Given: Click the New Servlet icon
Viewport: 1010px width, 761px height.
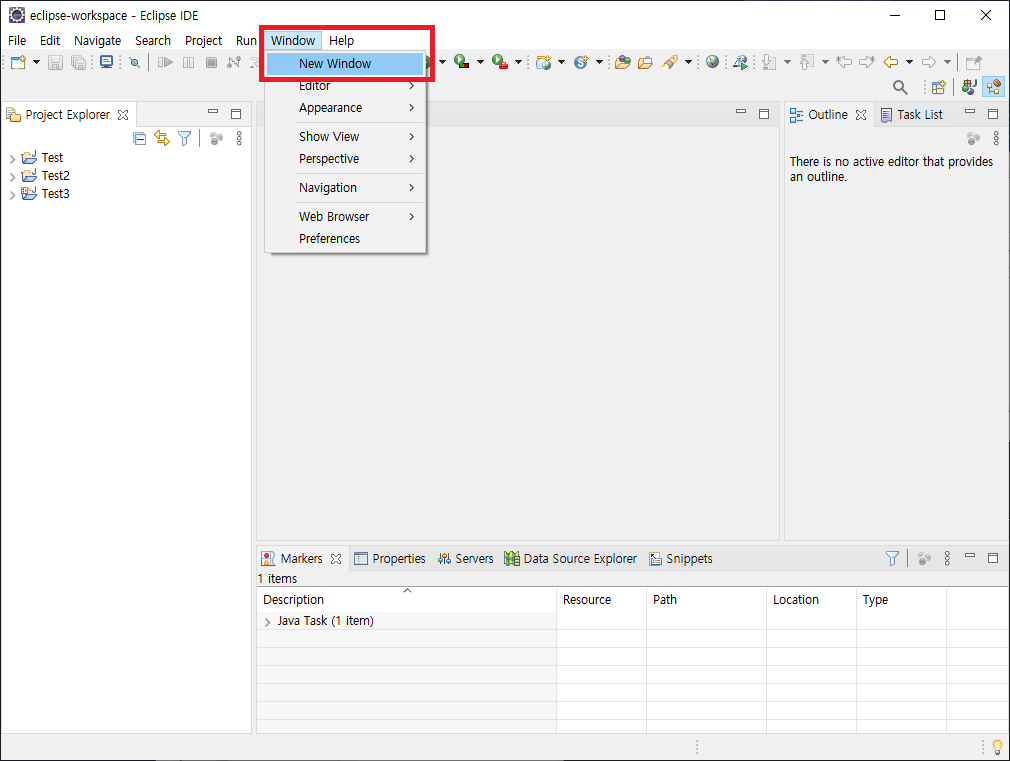Looking at the screenshot, I should (582, 63).
